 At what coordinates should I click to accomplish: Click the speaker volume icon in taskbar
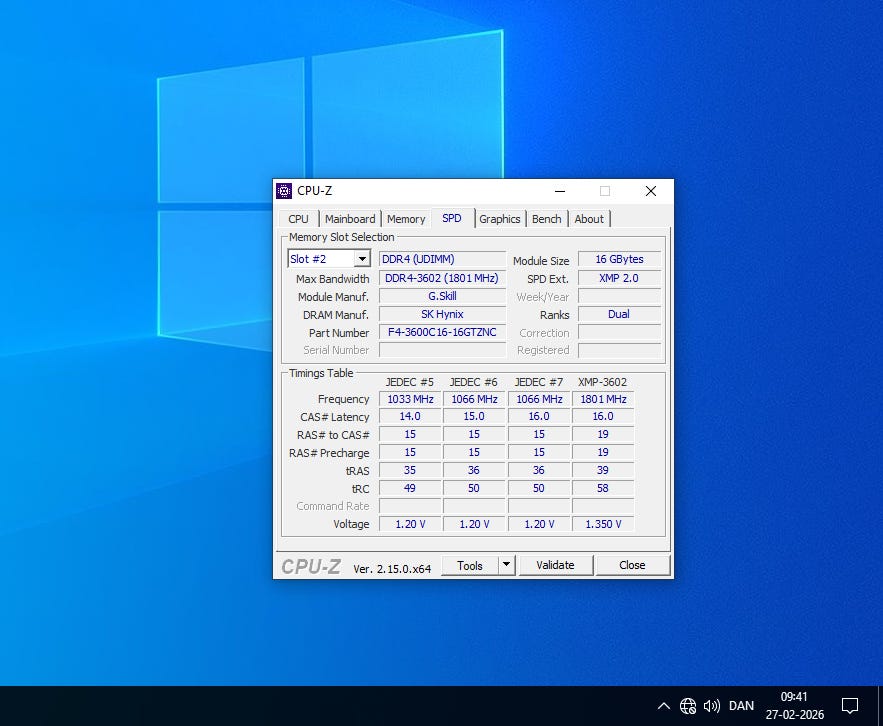tap(712, 705)
